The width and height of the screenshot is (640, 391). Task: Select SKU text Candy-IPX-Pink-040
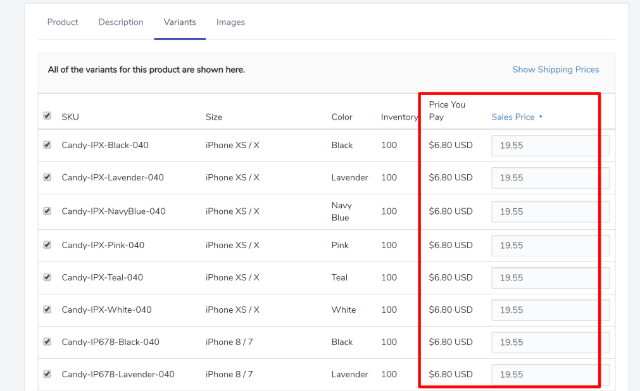coord(103,245)
